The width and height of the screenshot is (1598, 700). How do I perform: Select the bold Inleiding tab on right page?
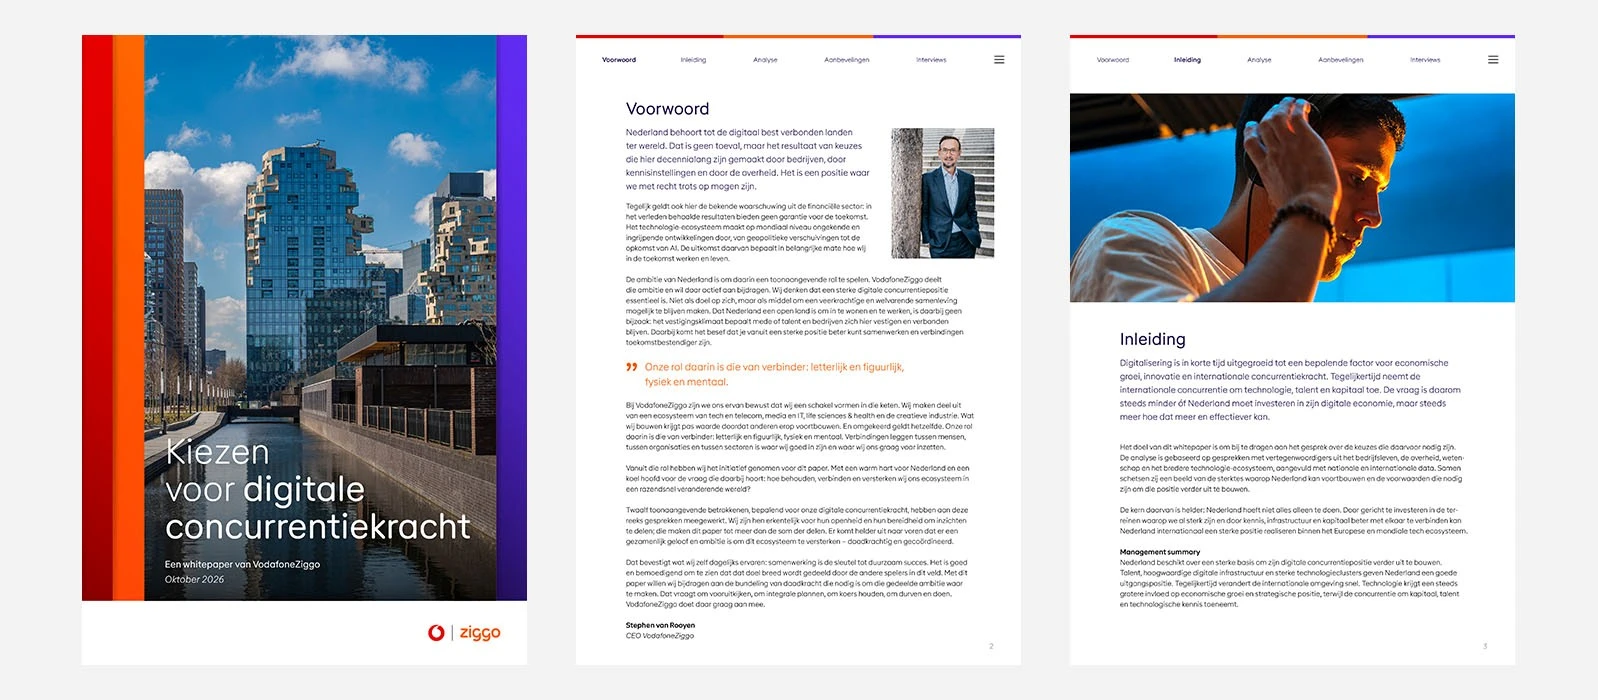click(x=1187, y=60)
